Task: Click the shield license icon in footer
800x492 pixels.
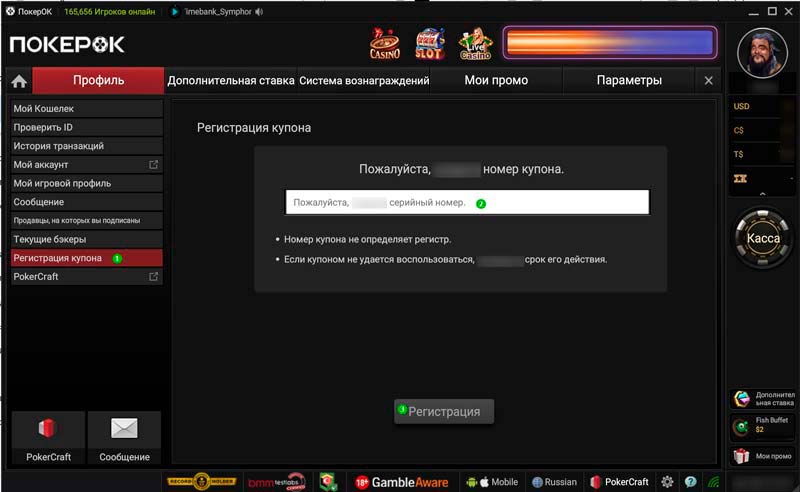Action: click(x=328, y=482)
